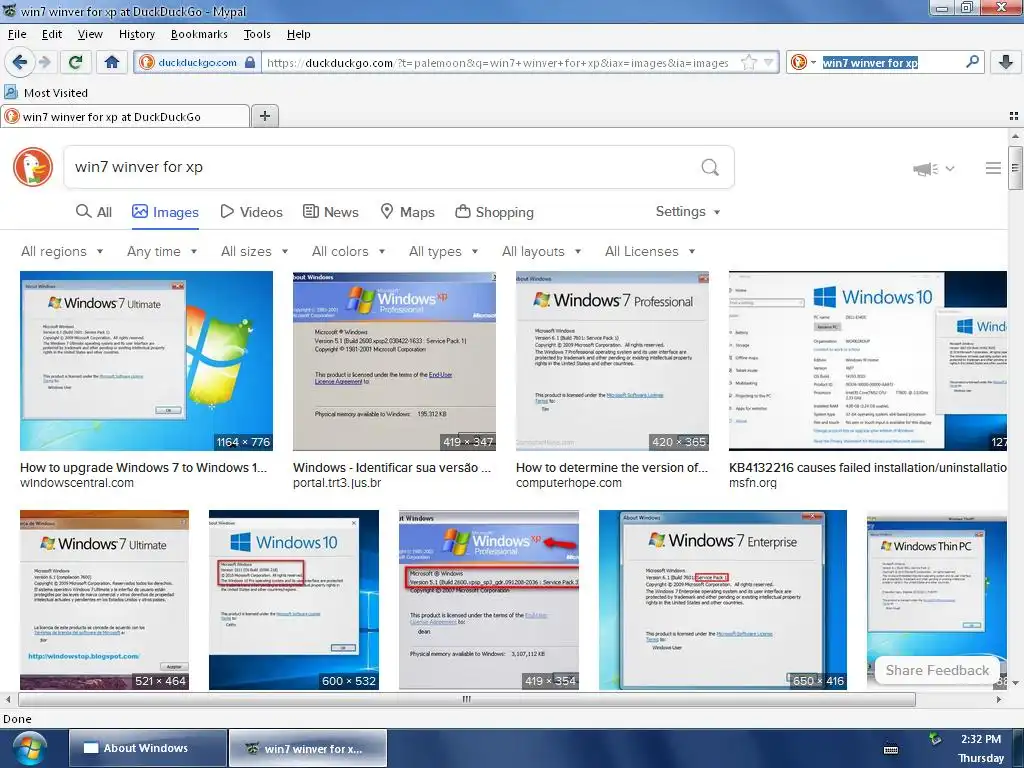1024x768 pixels.
Task: Expand the All colors filter
Action: pyautogui.click(x=349, y=251)
